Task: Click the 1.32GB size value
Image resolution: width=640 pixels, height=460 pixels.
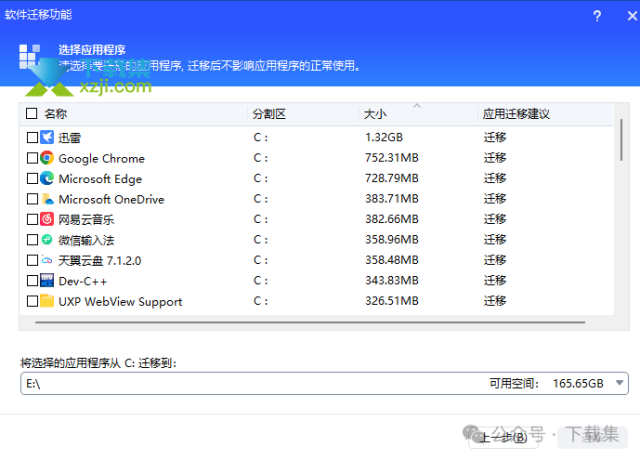Action: coord(384,137)
